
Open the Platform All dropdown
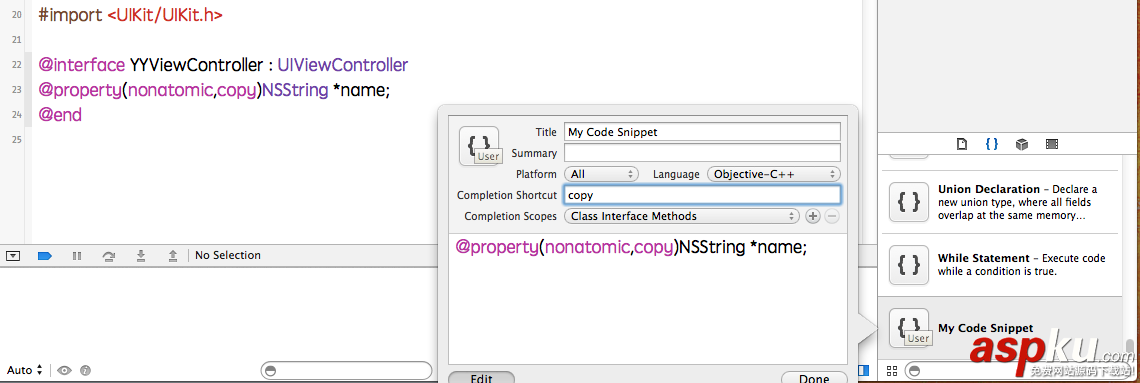tap(601, 174)
